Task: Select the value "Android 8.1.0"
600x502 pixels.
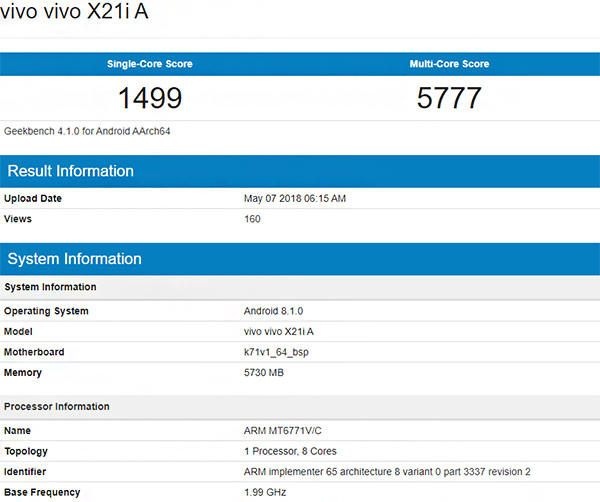Action: pyautogui.click(x=273, y=311)
